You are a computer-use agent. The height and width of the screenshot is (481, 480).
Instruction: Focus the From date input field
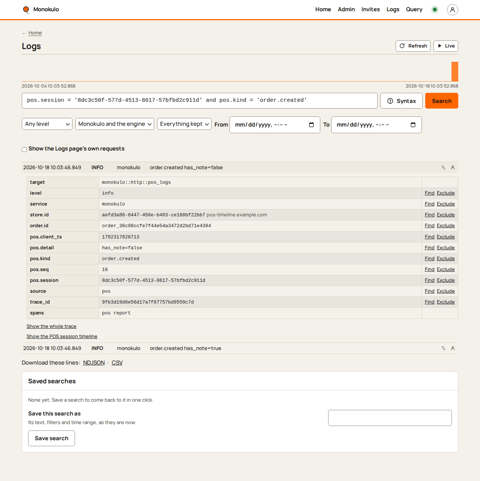tap(275, 125)
